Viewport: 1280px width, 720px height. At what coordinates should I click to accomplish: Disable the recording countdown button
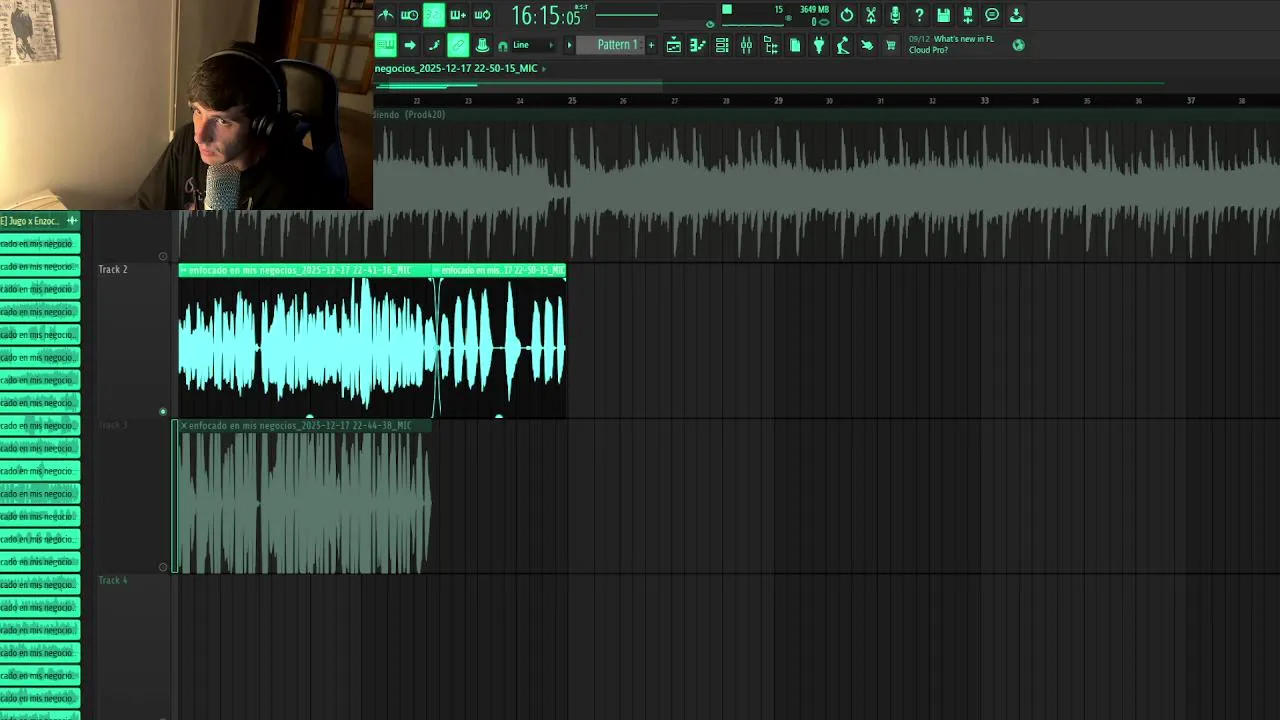pyautogui.click(x=433, y=15)
